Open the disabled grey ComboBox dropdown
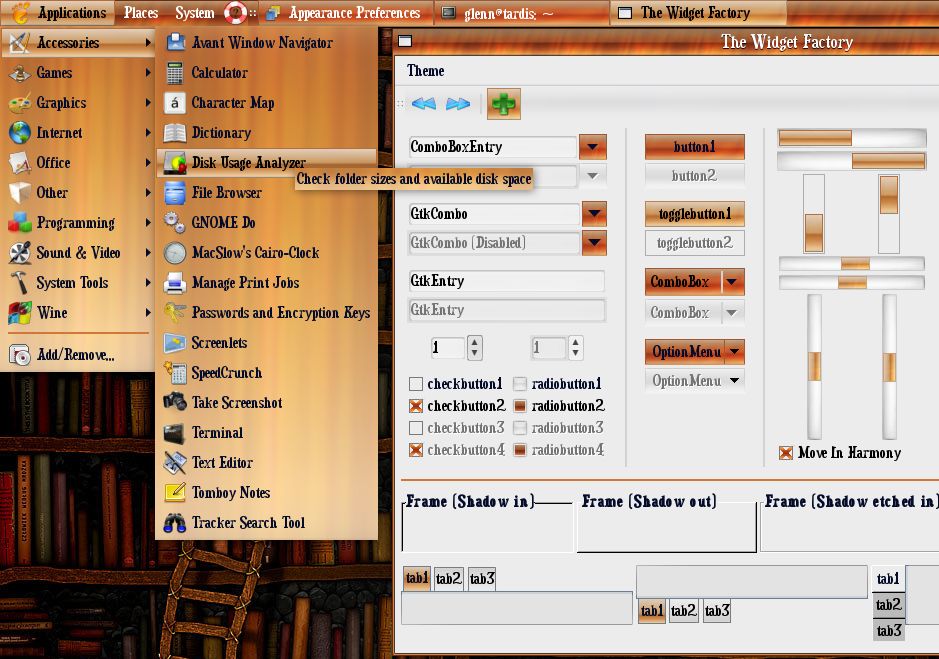 695,312
